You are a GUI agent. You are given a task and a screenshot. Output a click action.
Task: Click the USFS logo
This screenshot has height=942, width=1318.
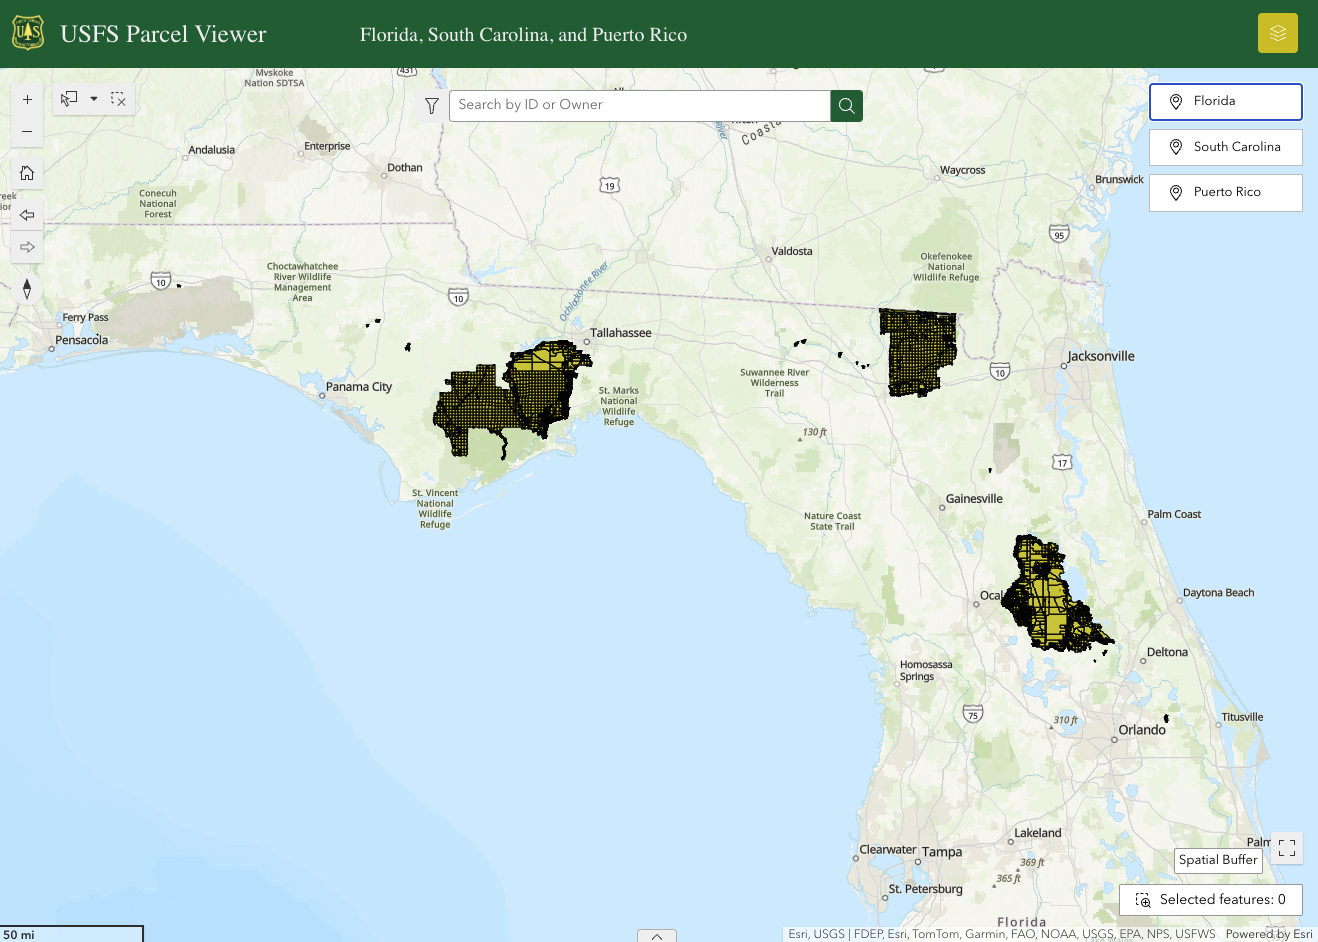[28, 31]
